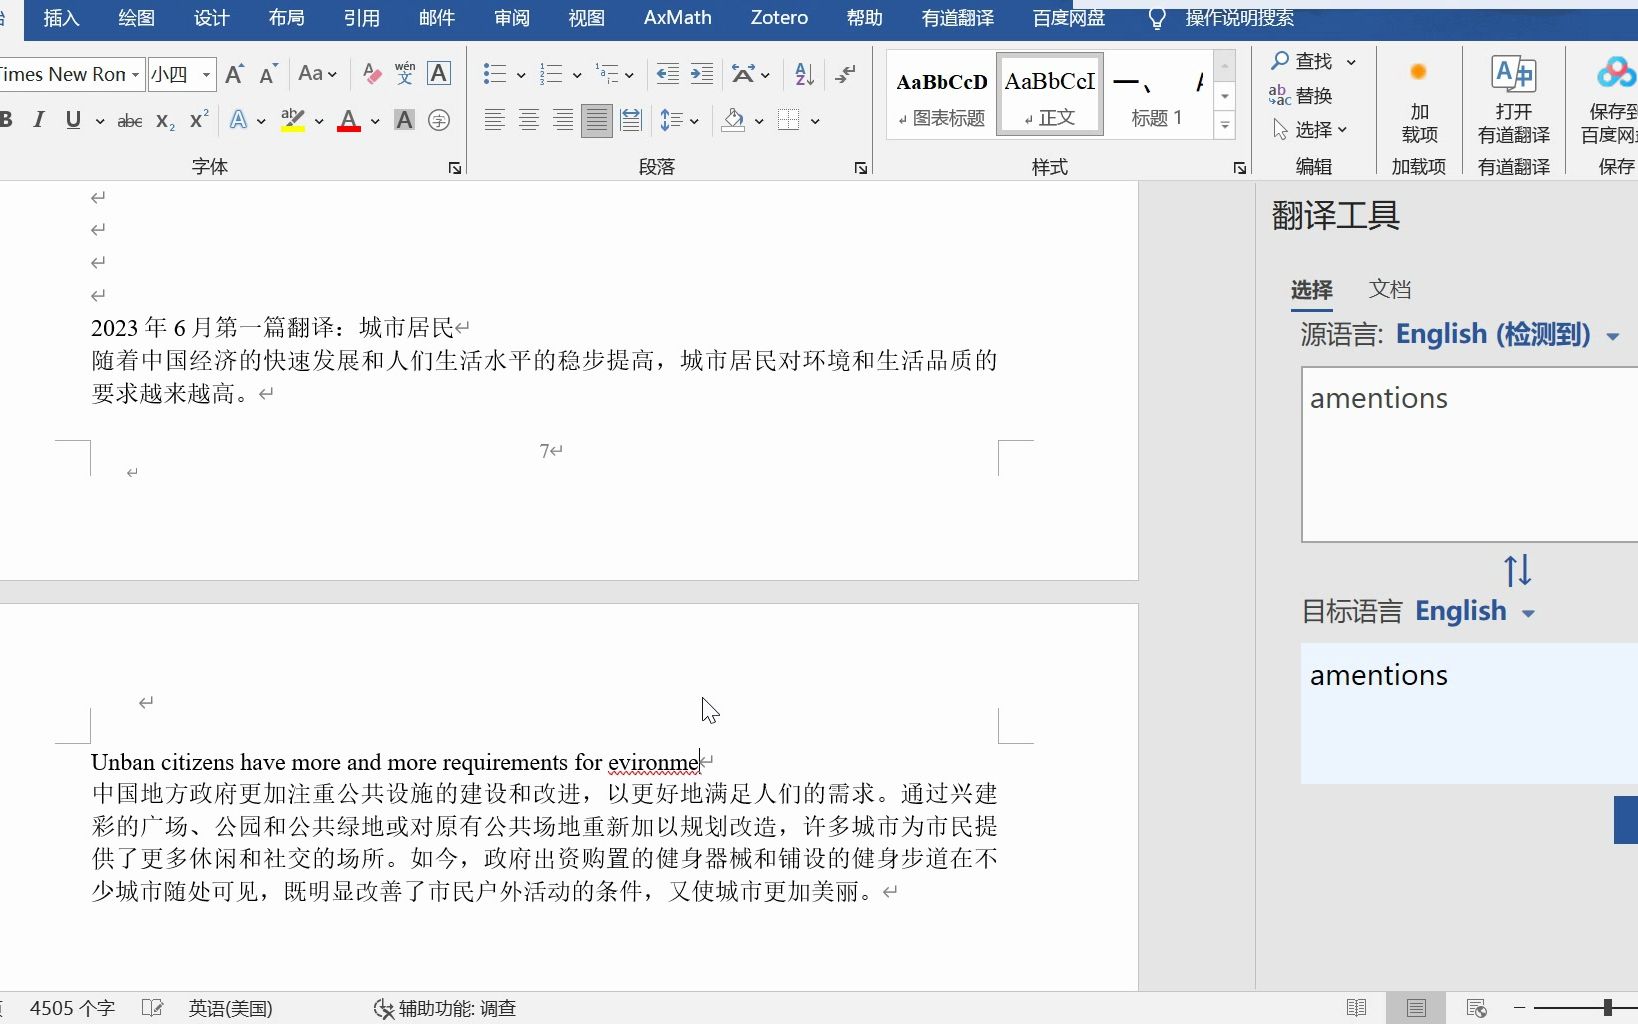Open phonetic guide (wén) tool

pyautogui.click(x=405, y=73)
